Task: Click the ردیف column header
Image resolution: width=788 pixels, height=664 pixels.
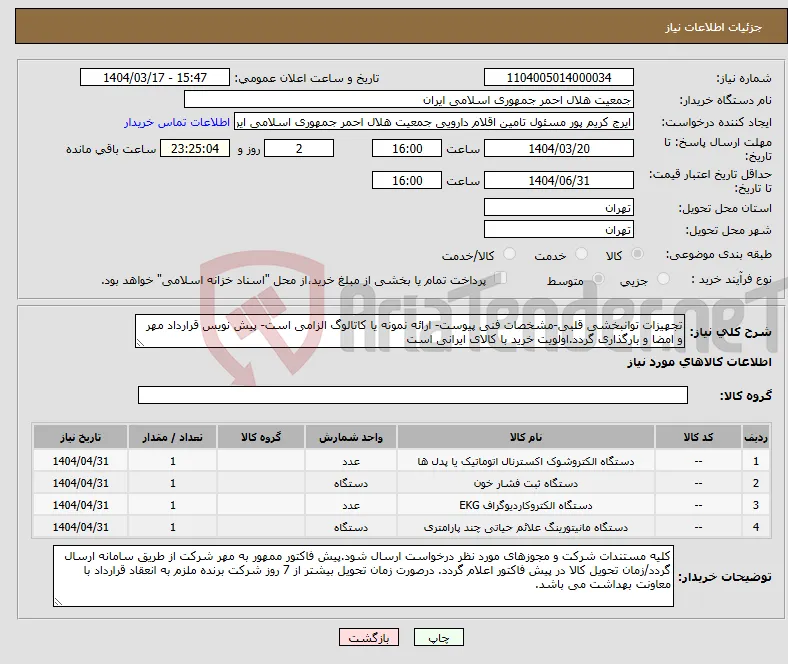Action: point(756,437)
